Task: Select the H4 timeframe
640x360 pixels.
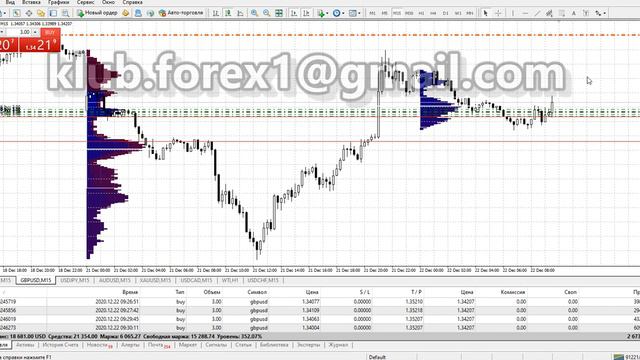Action: [x=433, y=13]
